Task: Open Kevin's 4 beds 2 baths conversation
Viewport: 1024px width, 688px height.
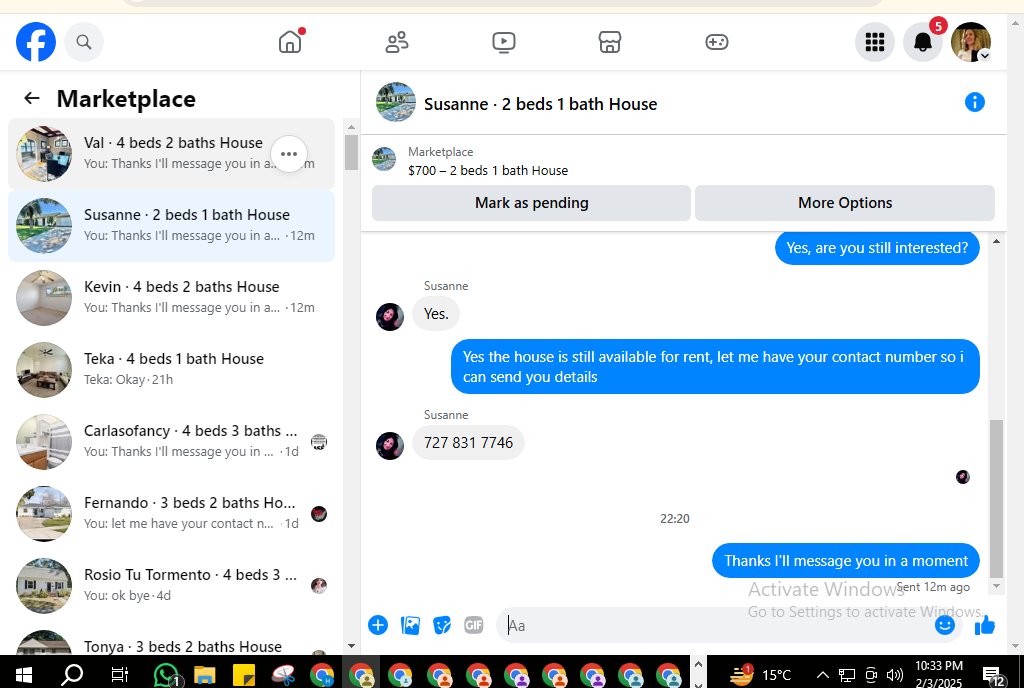Action: [x=171, y=298]
